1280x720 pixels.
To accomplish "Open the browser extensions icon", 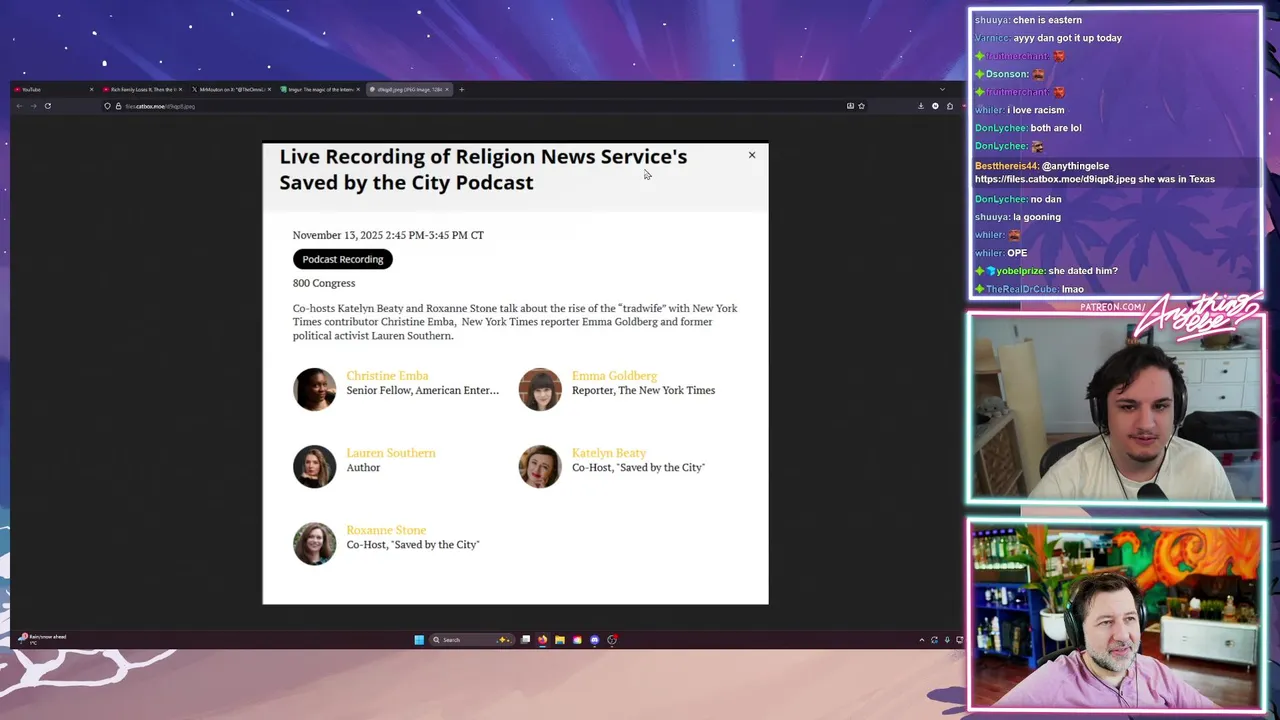I will point(950,106).
